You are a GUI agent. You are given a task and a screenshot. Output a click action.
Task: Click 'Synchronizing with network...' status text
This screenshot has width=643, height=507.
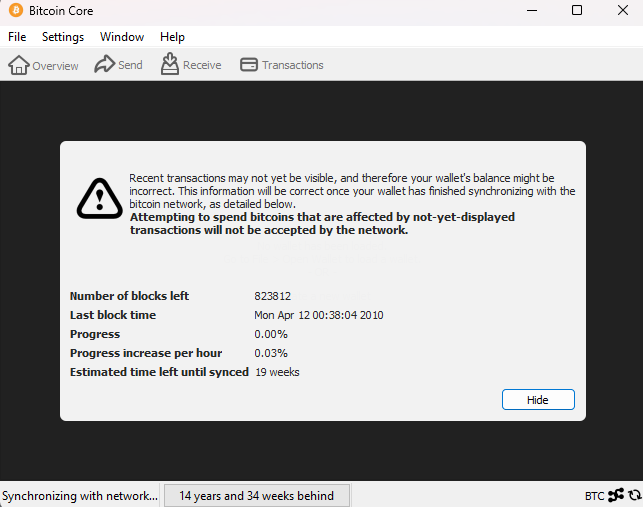pos(80,496)
